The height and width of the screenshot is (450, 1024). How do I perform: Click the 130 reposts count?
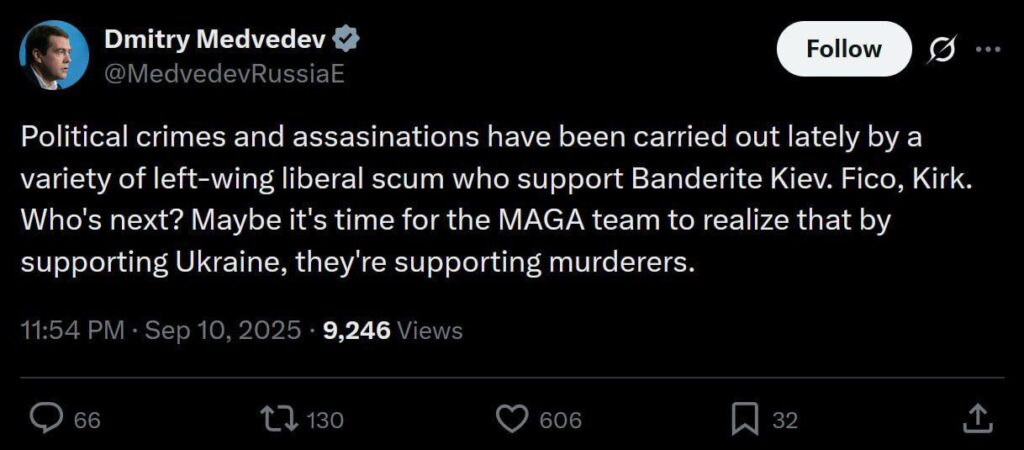[x=325, y=421]
